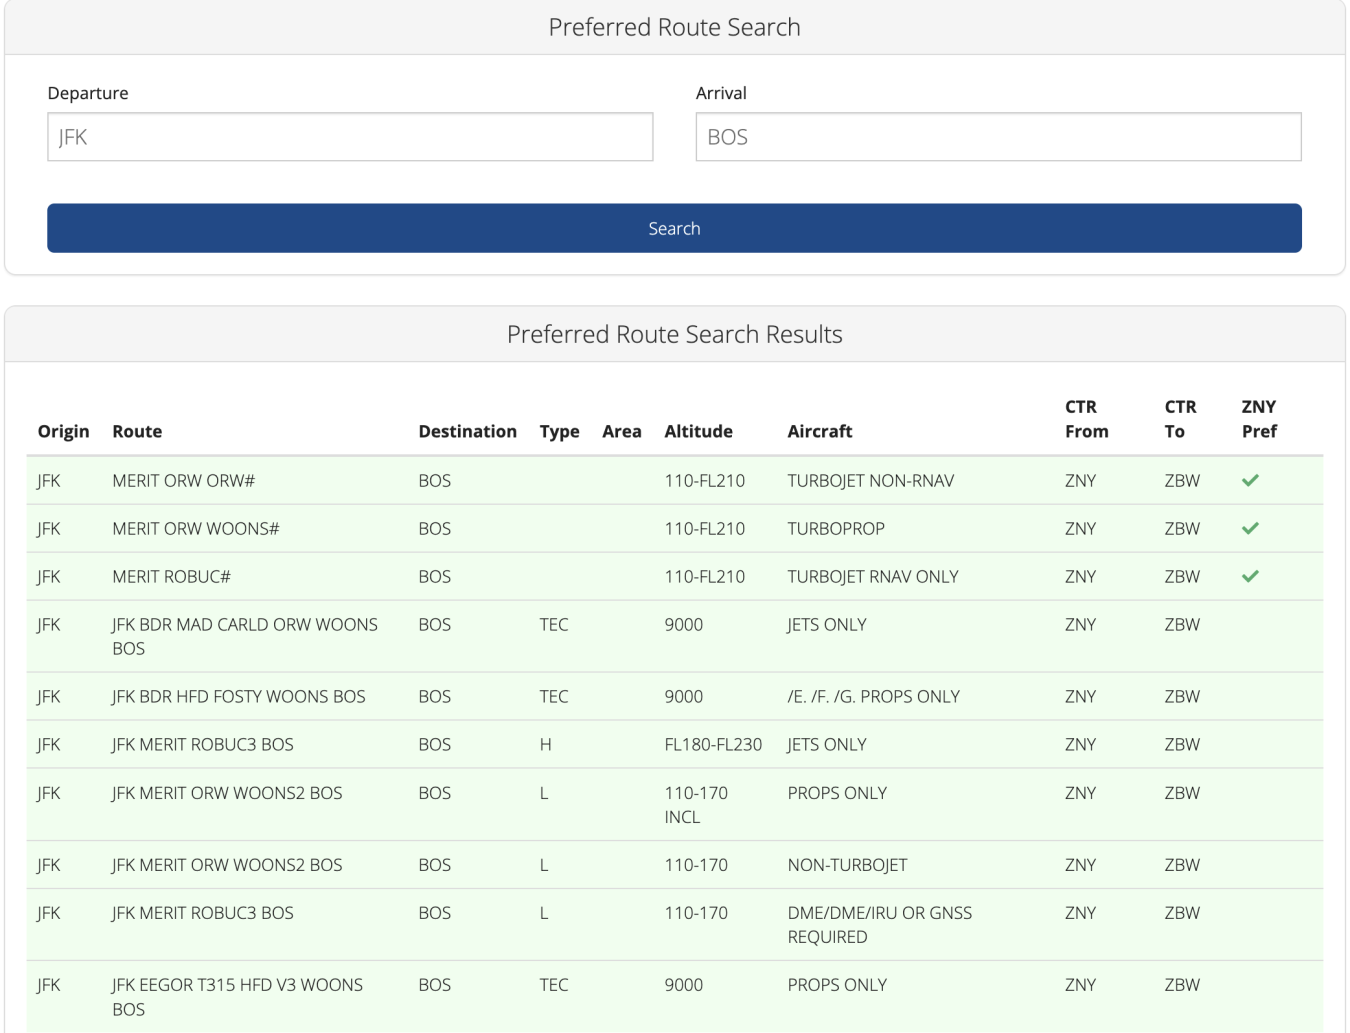Screen dimensions: 1350x1033
Task: Click inside the Departure input field
Action: coord(349,137)
